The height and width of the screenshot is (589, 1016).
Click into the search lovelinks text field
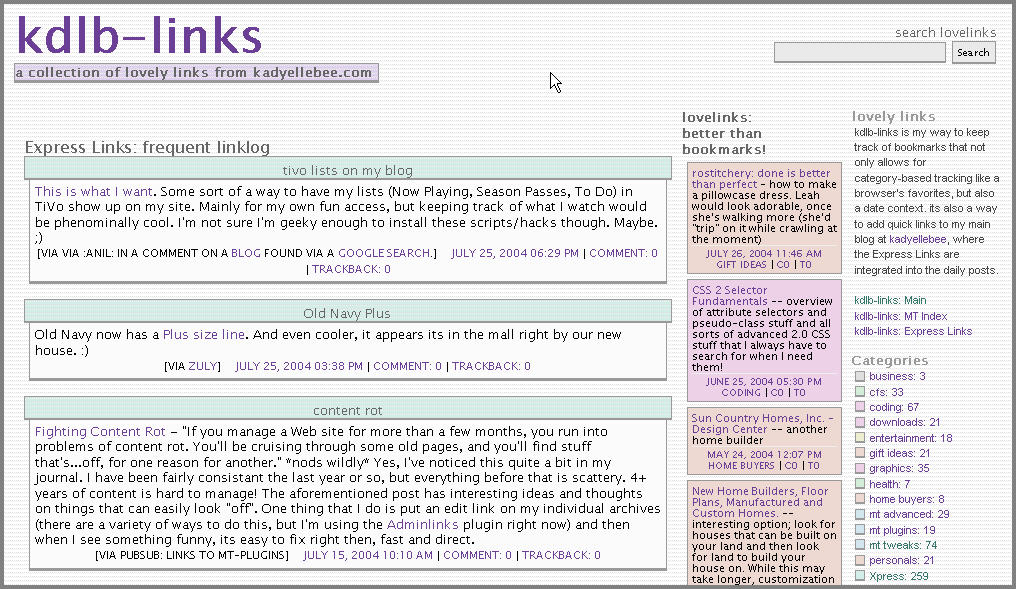click(x=859, y=53)
